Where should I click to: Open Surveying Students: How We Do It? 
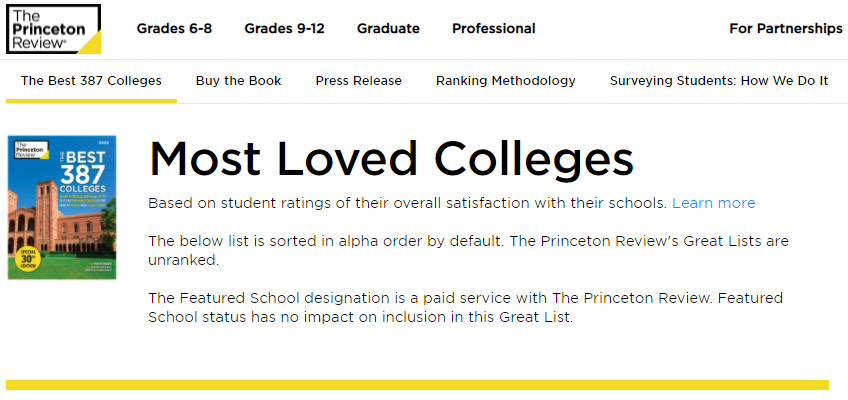718,81
